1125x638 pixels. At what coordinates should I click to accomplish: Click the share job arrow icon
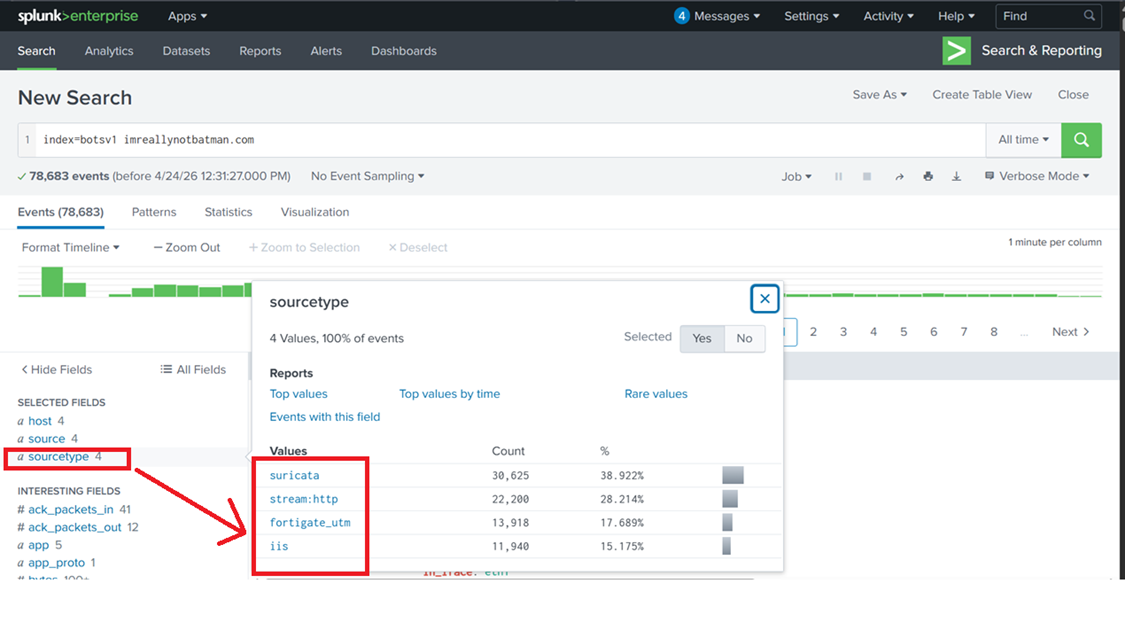pos(899,177)
